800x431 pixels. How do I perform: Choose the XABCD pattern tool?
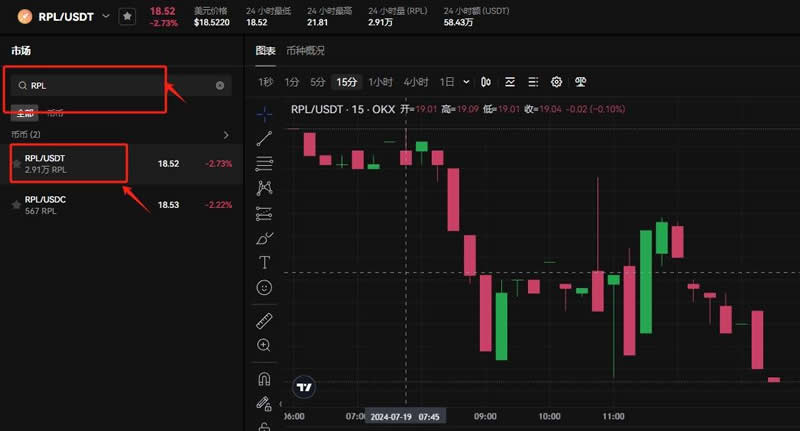click(264, 188)
